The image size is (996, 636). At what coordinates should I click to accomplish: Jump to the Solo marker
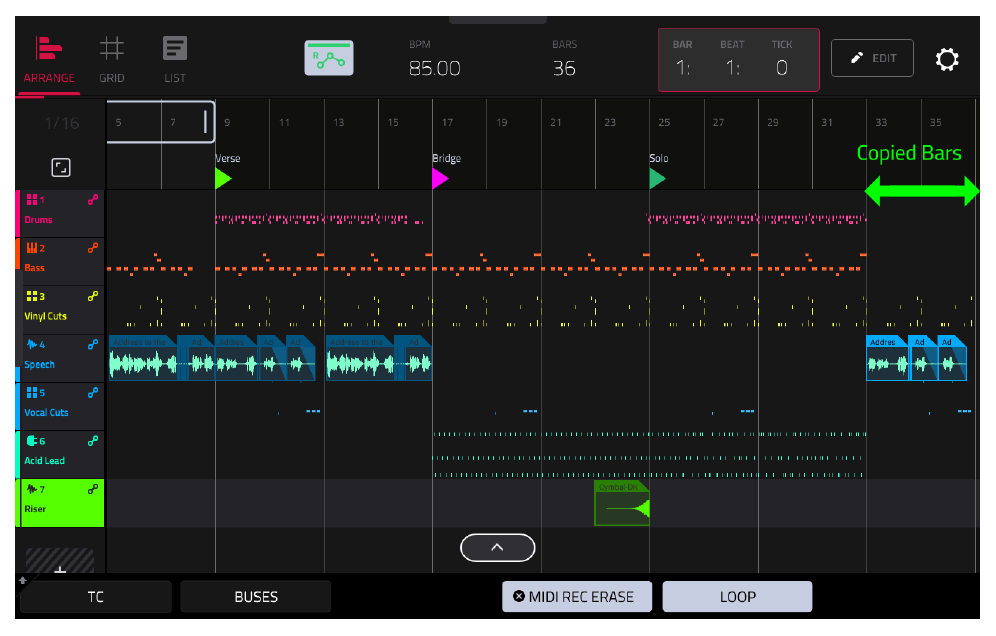coord(657,179)
